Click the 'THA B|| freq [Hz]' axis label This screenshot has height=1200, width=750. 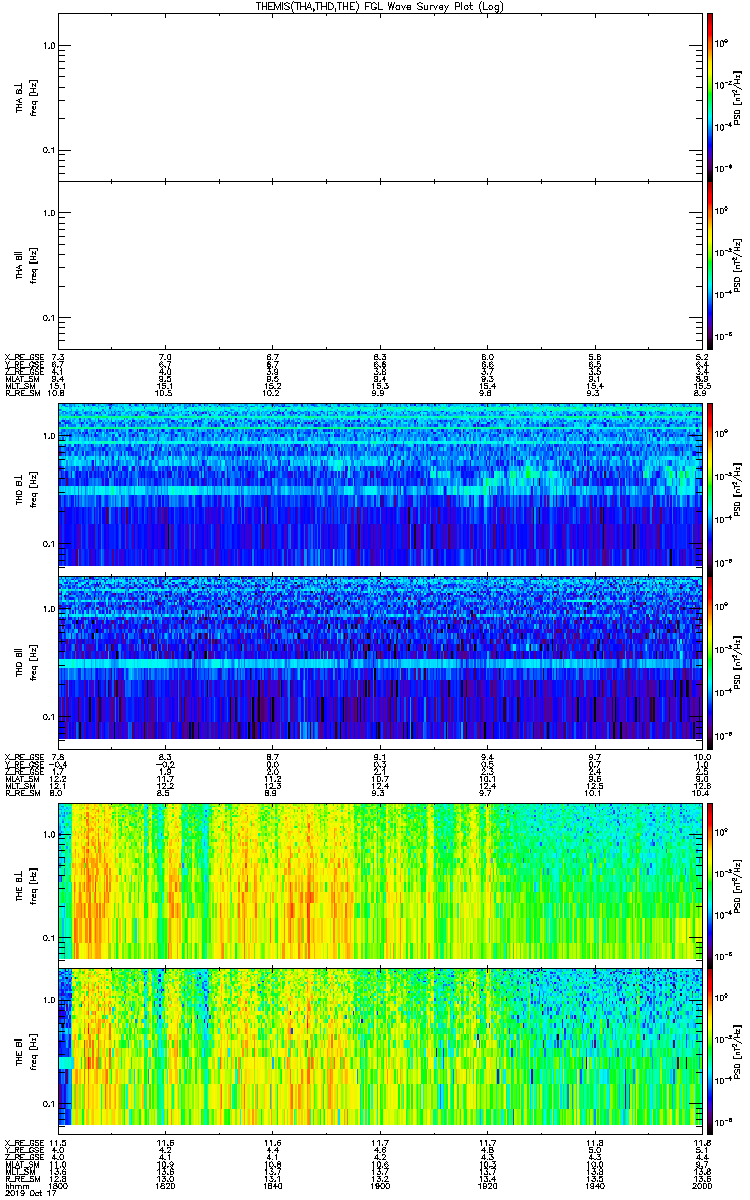click(25, 264)
